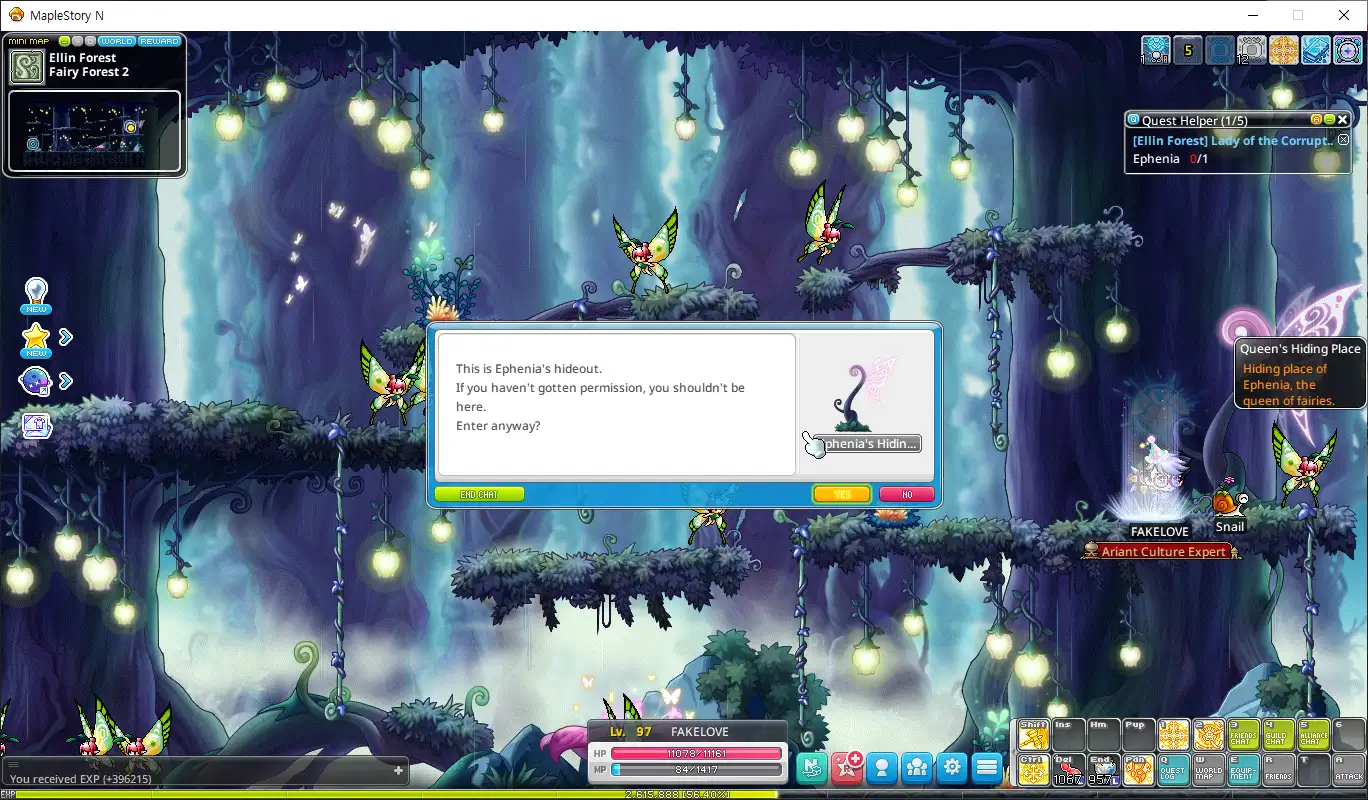The width and height of the screenshot is (1368, 800).
Task: Open Quest Log from quickslot Q
Action: click(x=1174, y=769)
